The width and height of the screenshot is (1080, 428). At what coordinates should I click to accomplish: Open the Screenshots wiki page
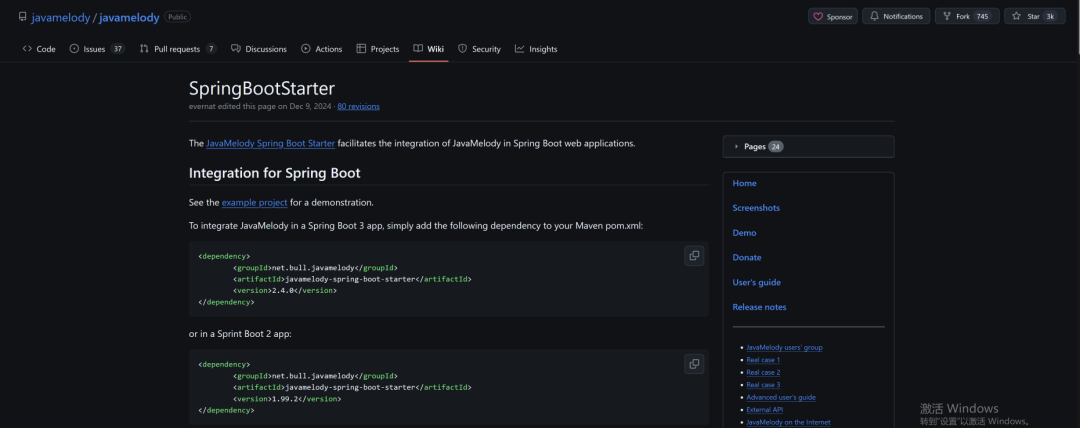point(756,208)
